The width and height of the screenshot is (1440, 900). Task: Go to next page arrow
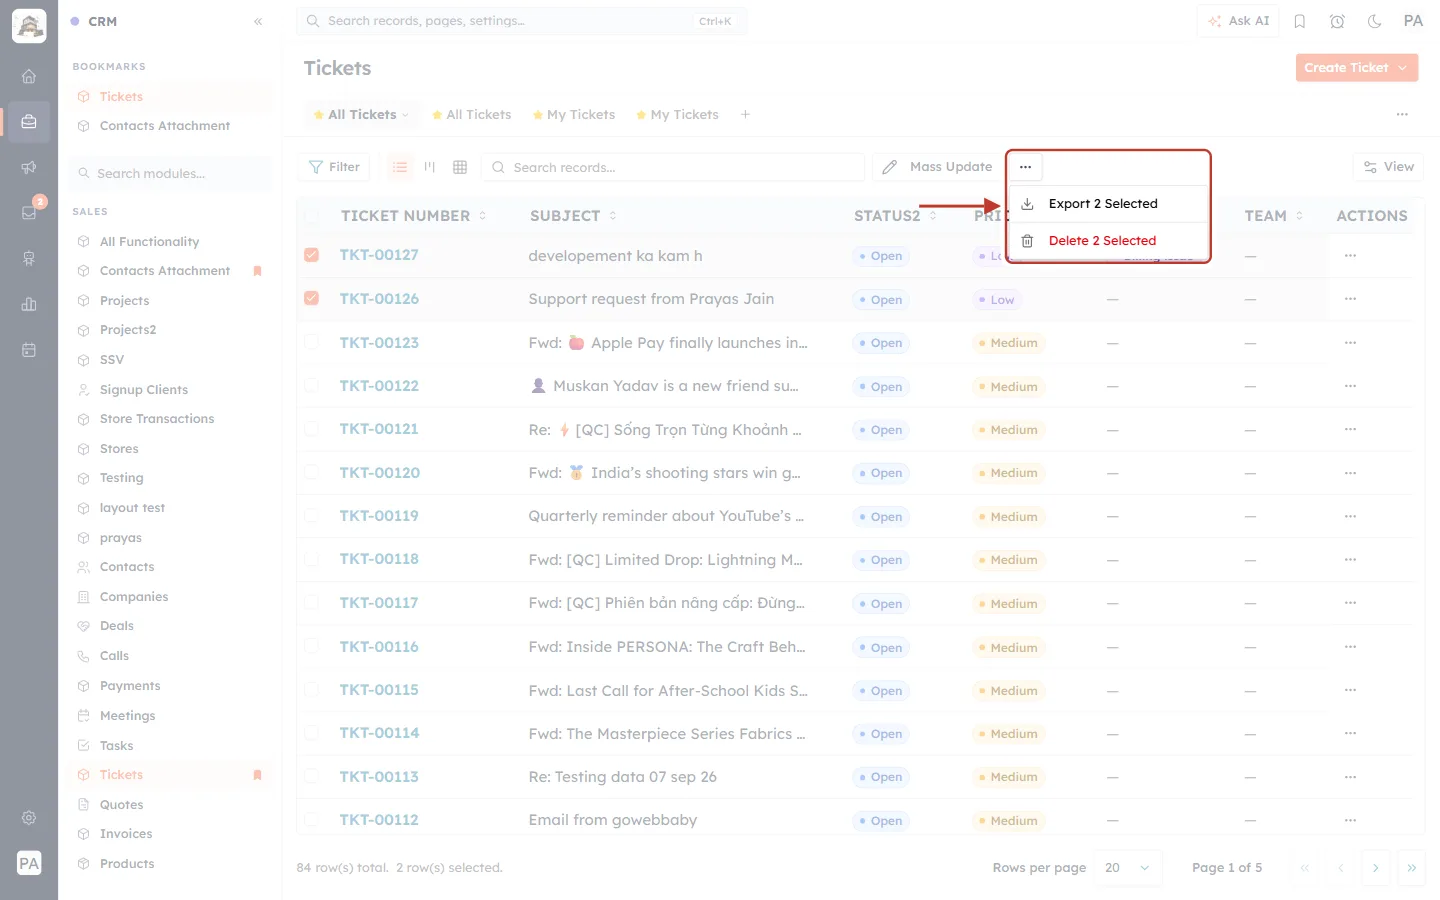(x=1376, y=868)
